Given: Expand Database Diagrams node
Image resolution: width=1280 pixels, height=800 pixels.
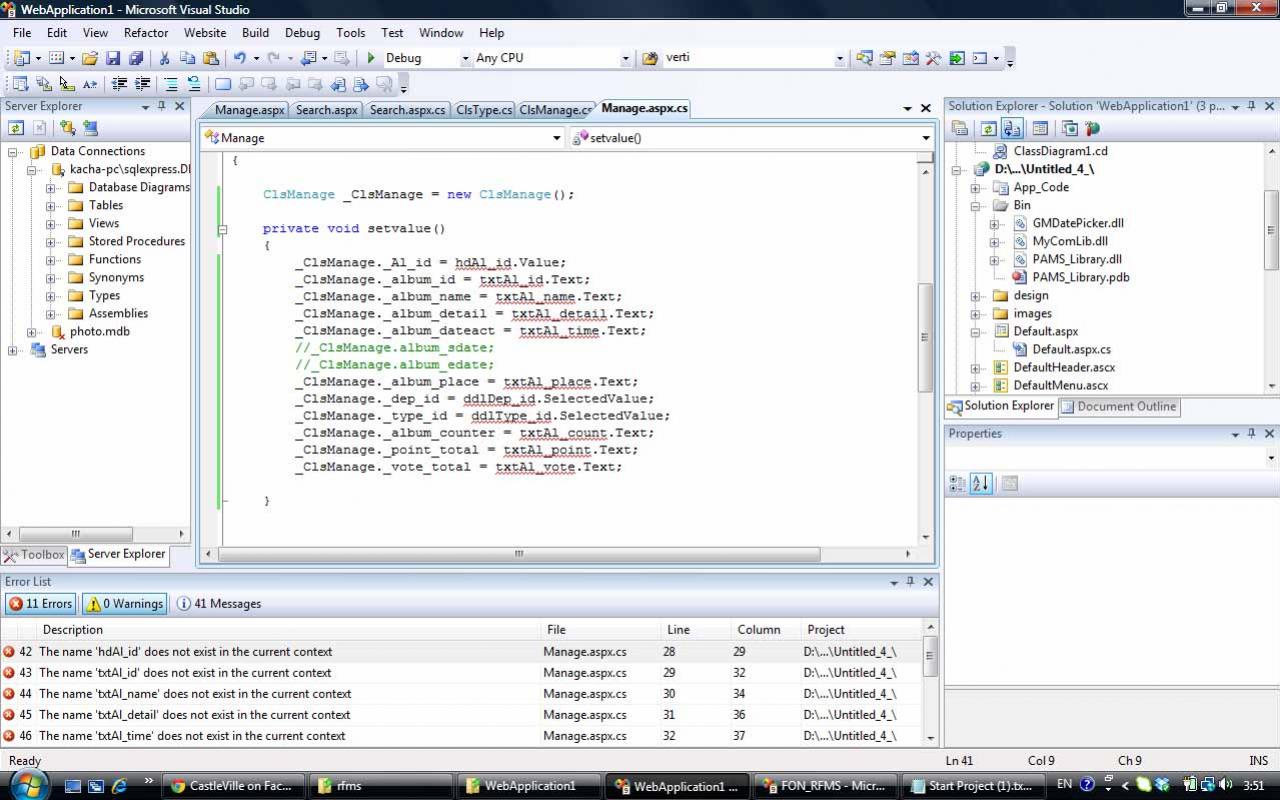Looking at the screenshot, I should [50, 187].
